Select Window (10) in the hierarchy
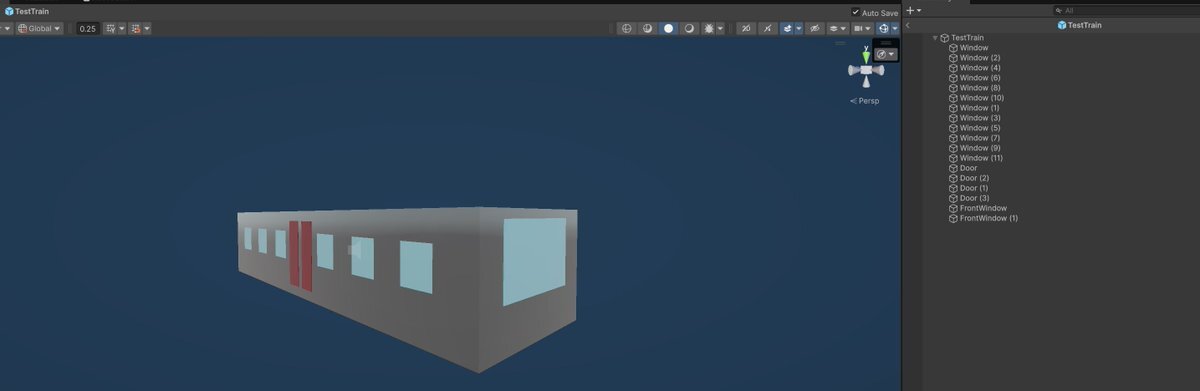Viewport: 1200px width, 391px height. tap(981, 98)
